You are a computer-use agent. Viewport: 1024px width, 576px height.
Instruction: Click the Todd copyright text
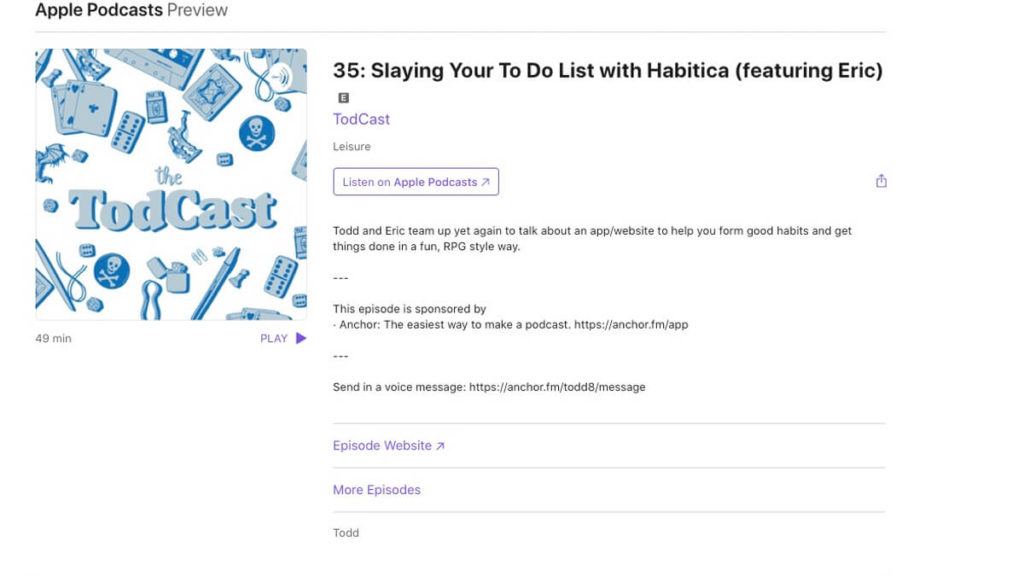click(x=345, y=533)
